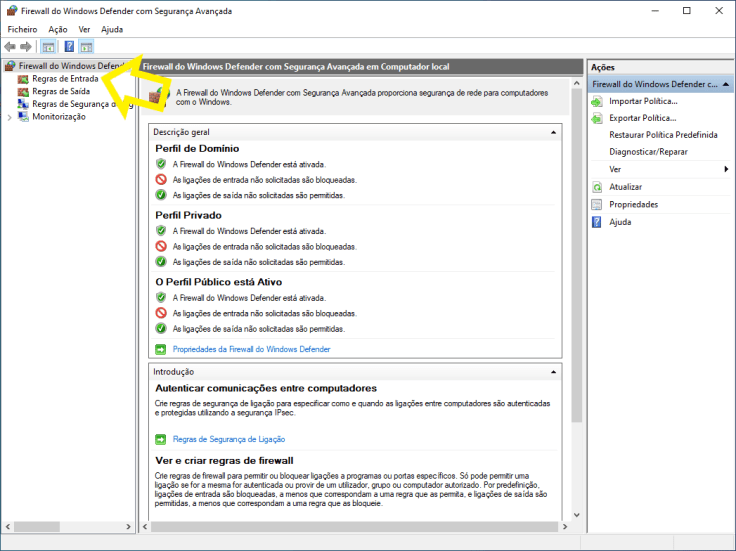The width and height of the screenshot is (736, 551).
Task: Click the Ajuda icon in Ações pane
Action: click(597, 222)
